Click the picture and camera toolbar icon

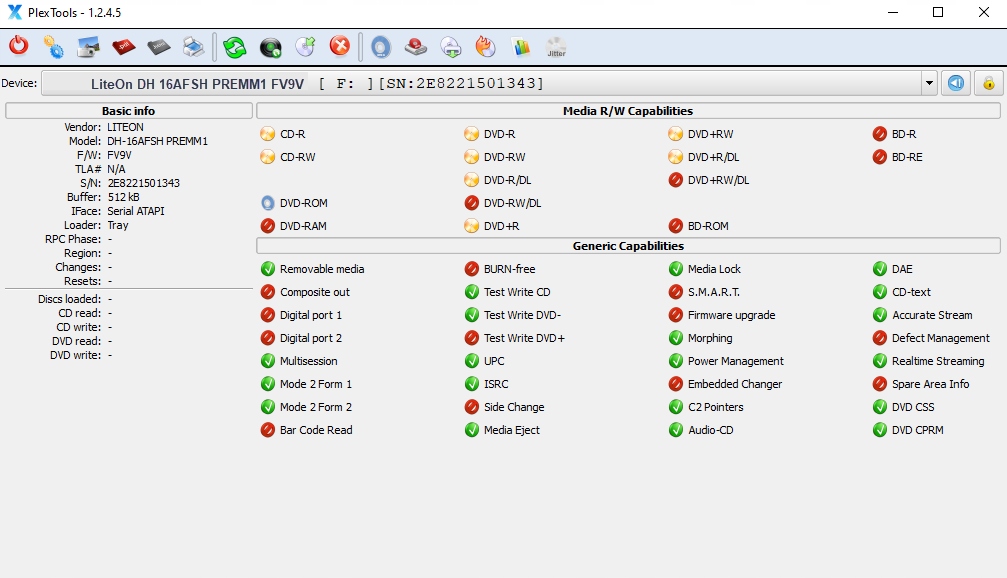(x=88, y=47)
